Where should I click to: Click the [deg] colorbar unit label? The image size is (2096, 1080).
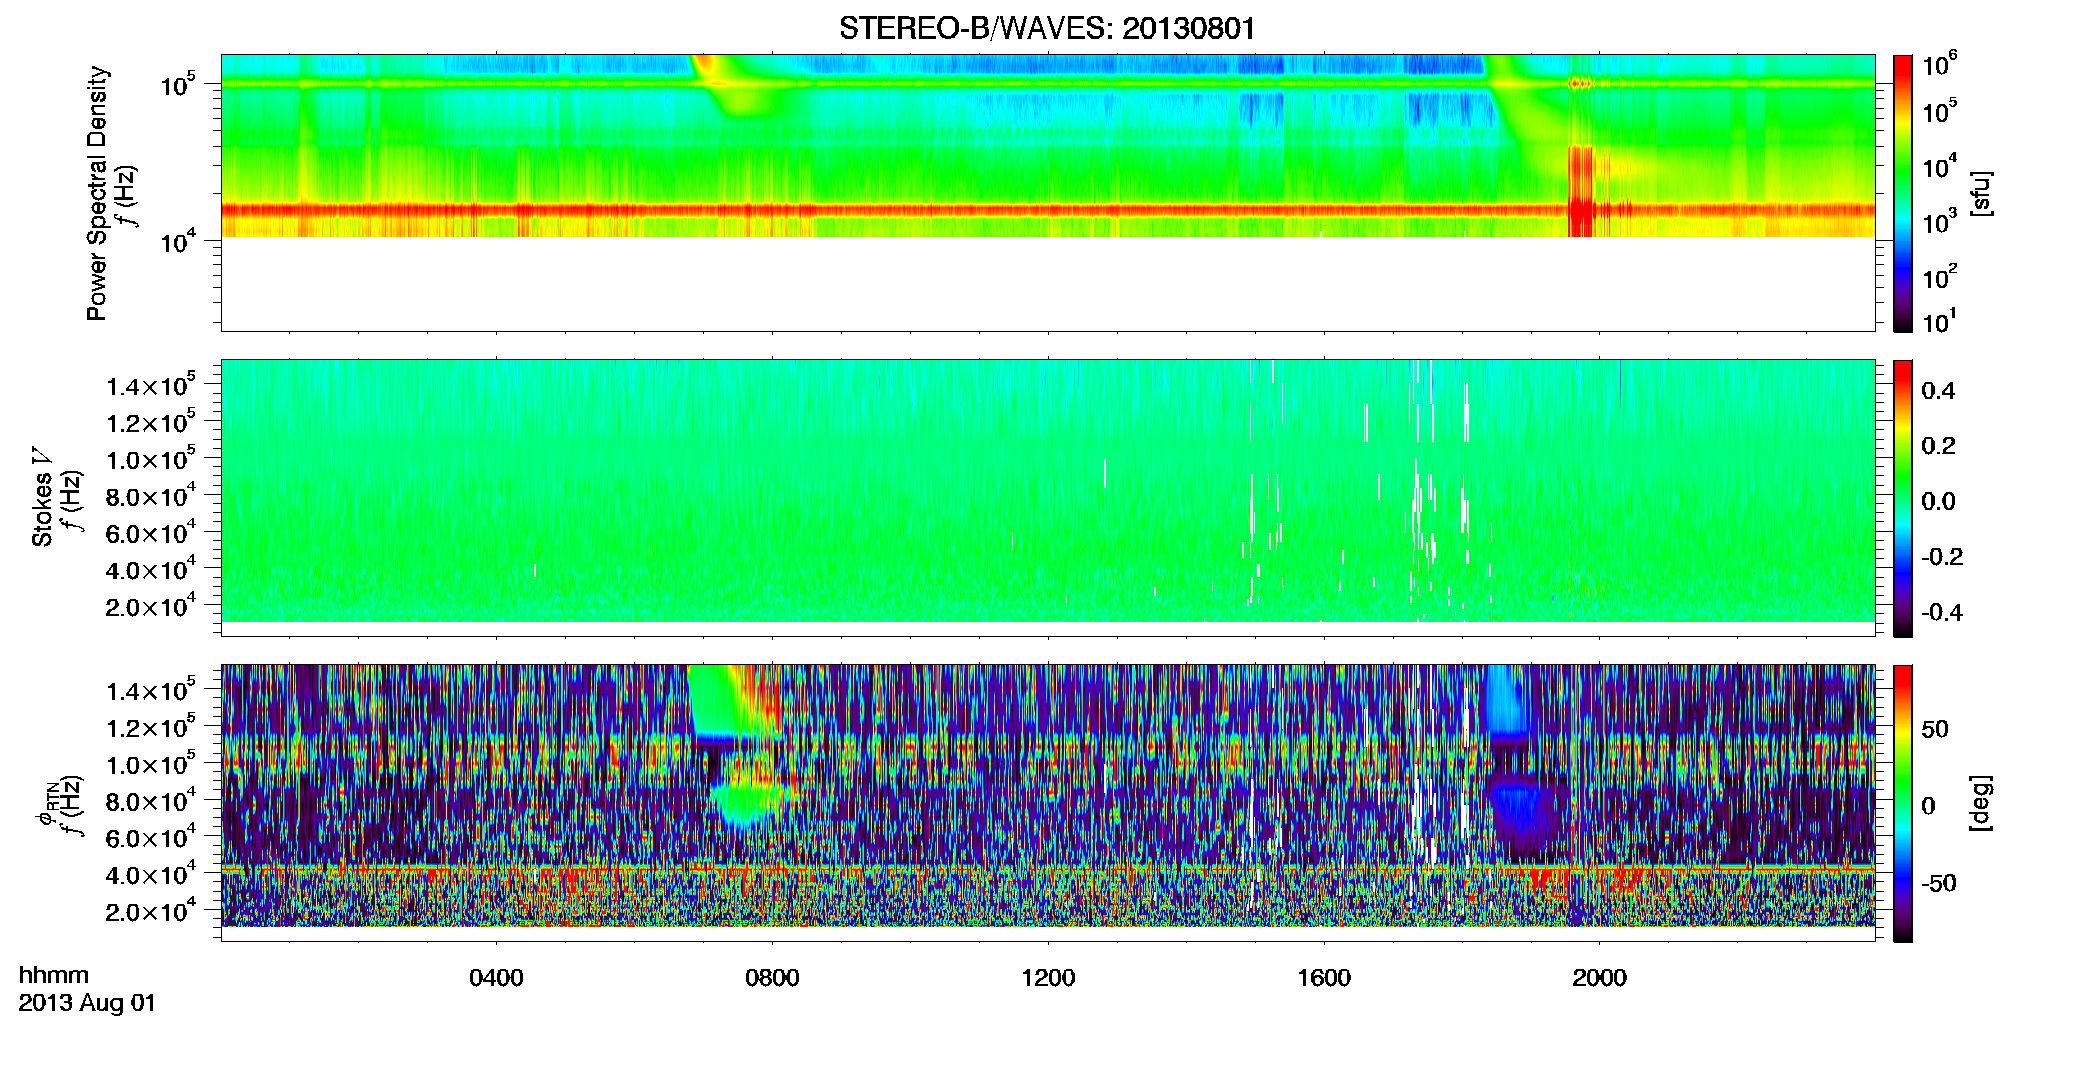[1980, 803]
